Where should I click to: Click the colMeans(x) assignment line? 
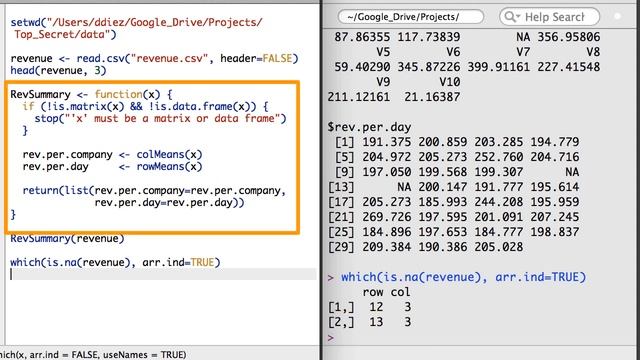pos(112,154)
